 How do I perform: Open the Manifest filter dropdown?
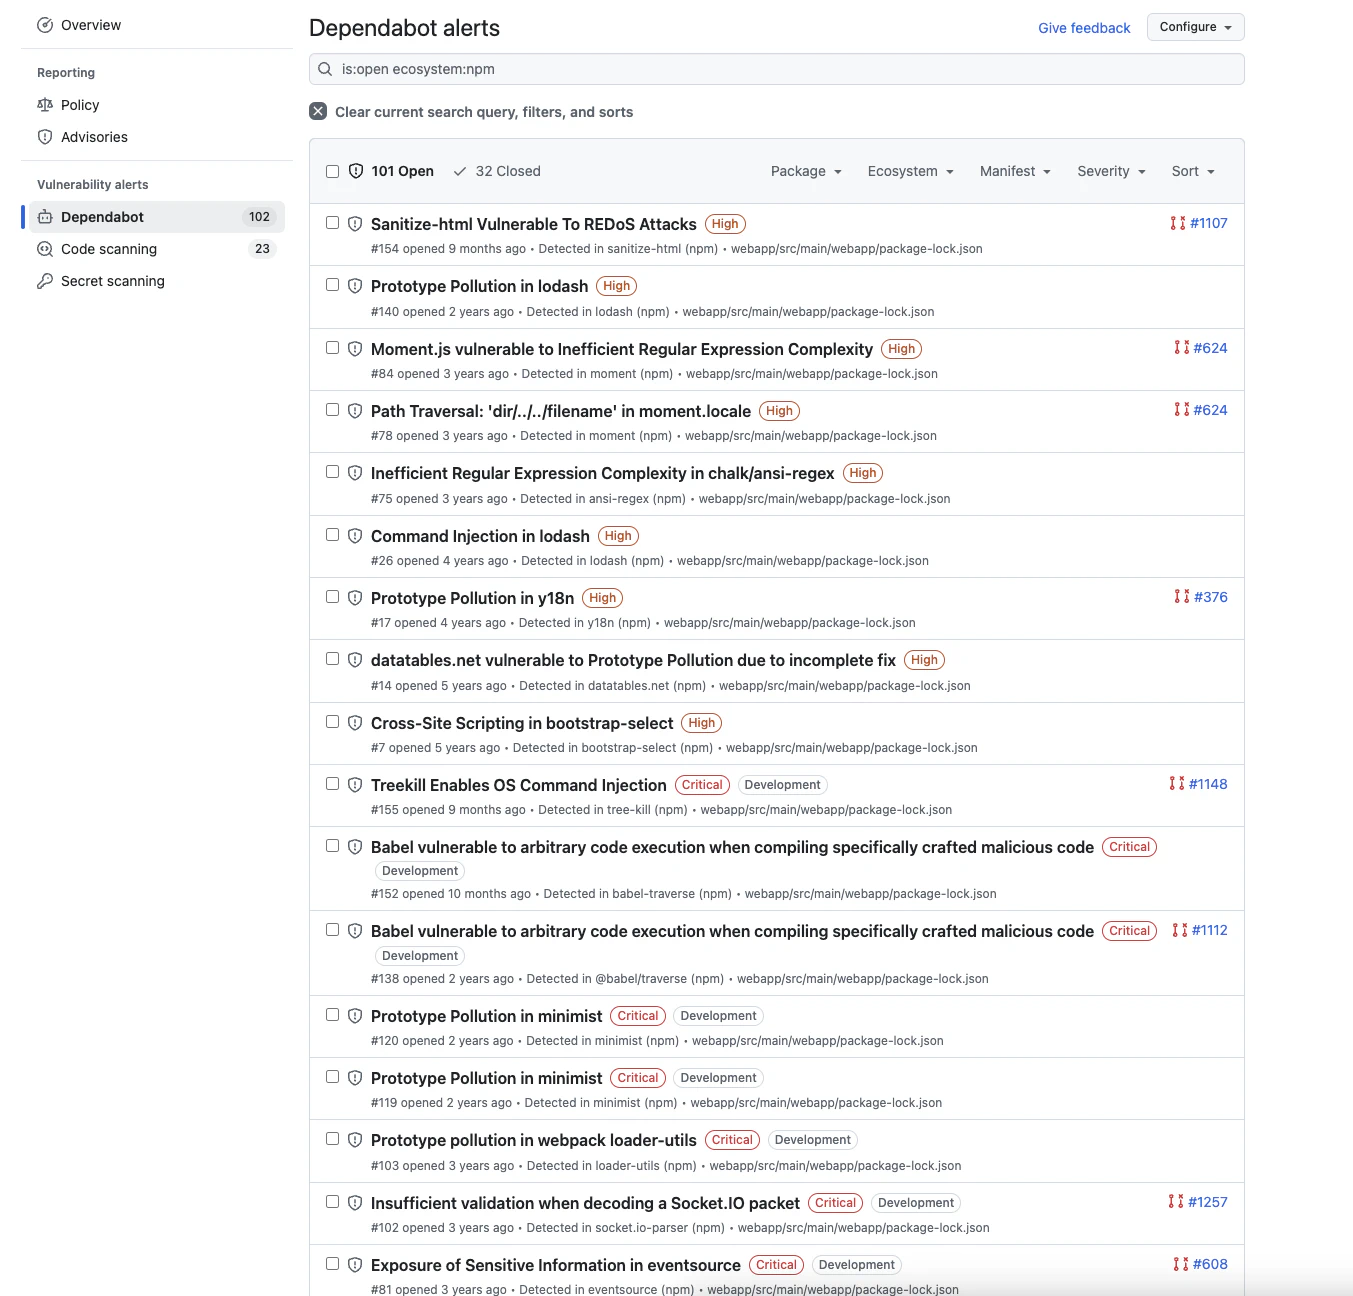click(x=1015, y=171)
